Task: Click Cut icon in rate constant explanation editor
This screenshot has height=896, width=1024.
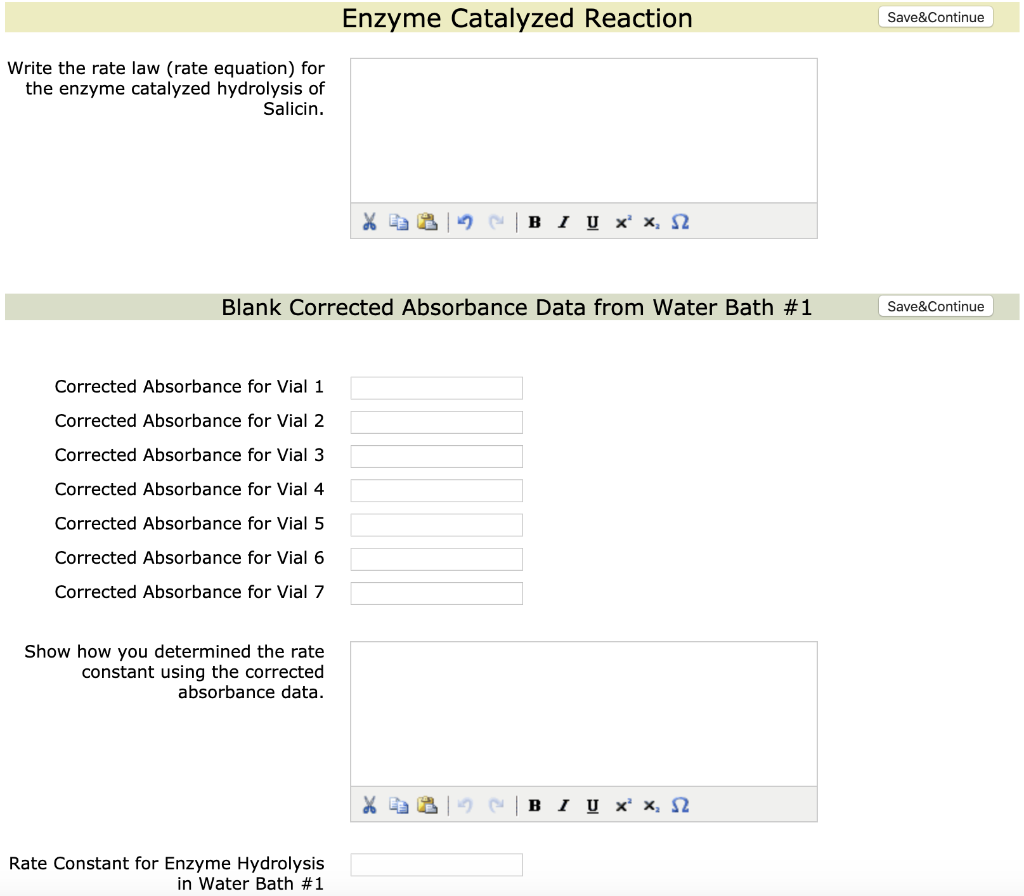Action: coord(370,805)
